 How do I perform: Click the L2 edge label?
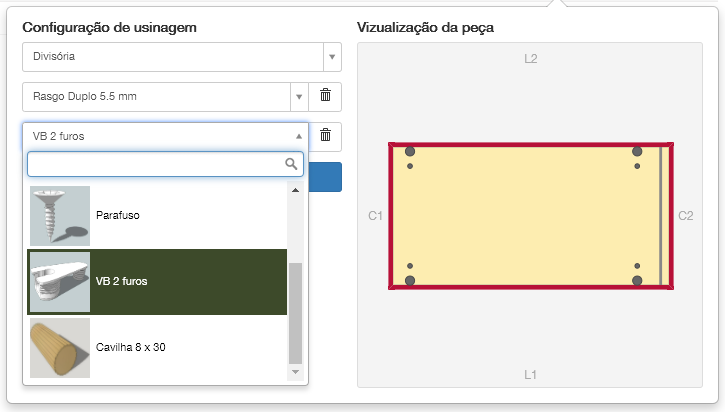pyautogui.click(x=531, y=59)
